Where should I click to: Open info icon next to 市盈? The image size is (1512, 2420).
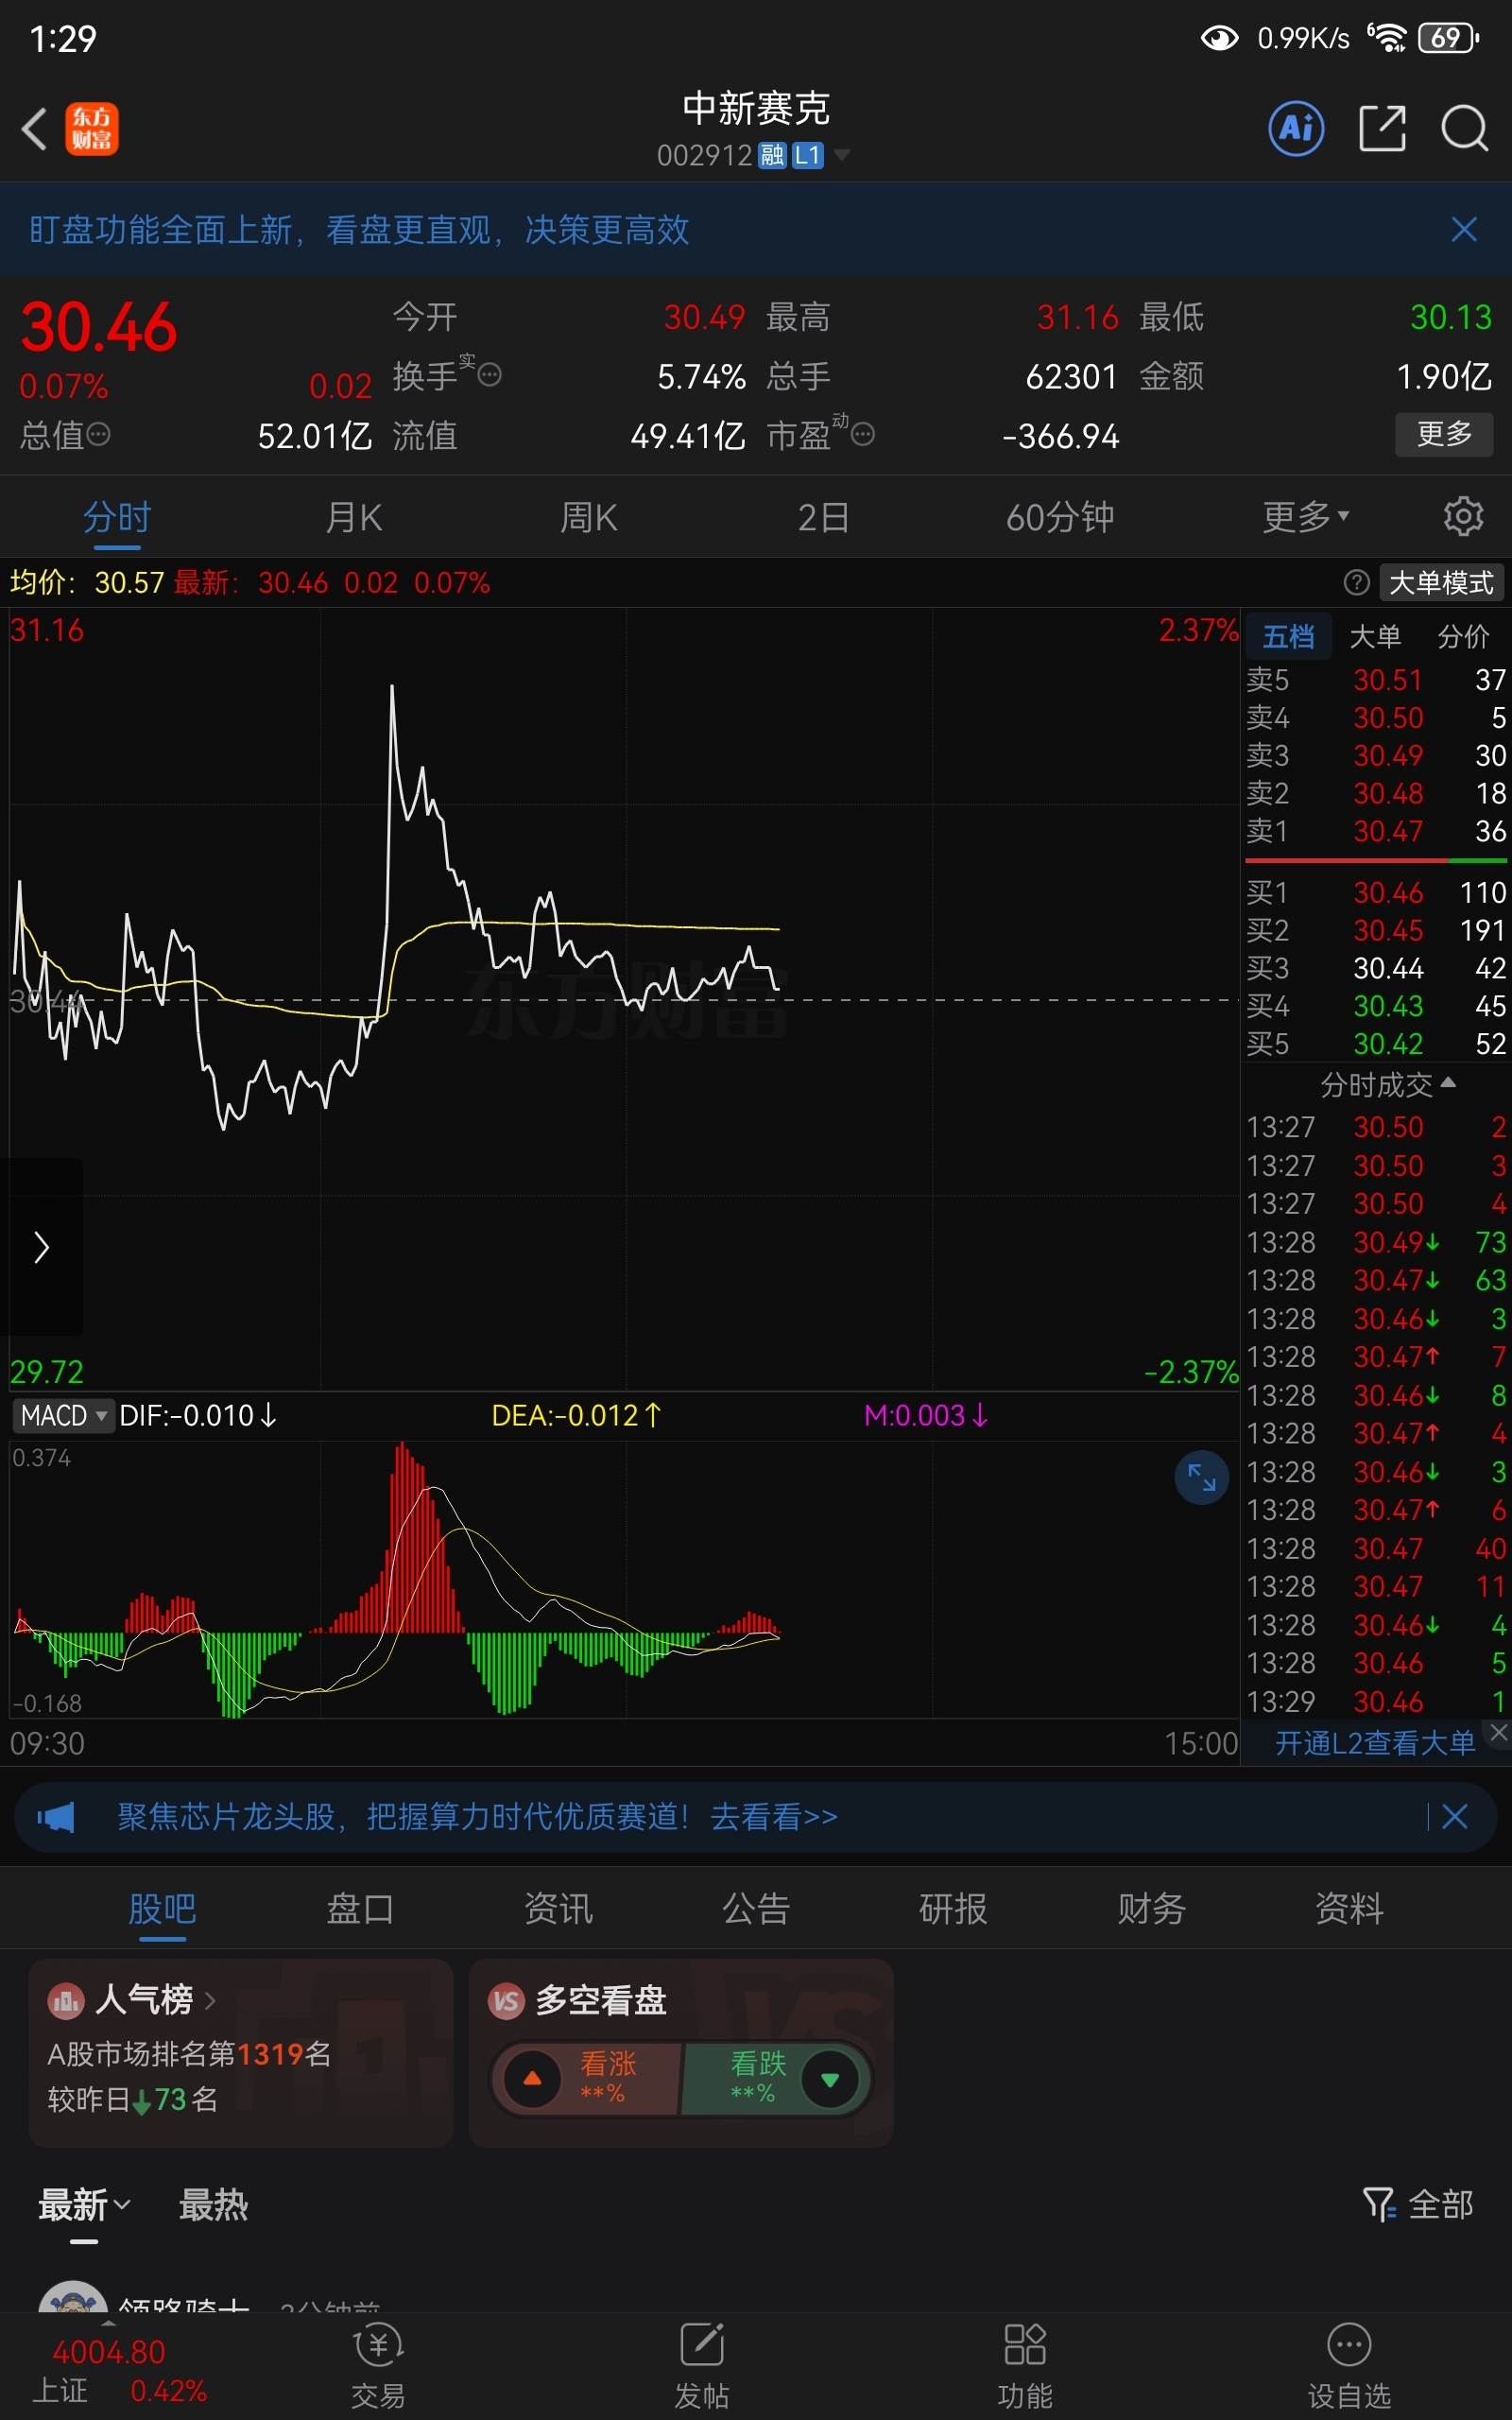point(863,434)
